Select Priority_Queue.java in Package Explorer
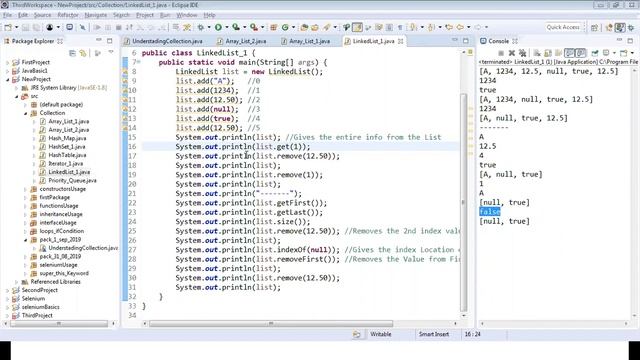640x360 pixels. [72, 180]
